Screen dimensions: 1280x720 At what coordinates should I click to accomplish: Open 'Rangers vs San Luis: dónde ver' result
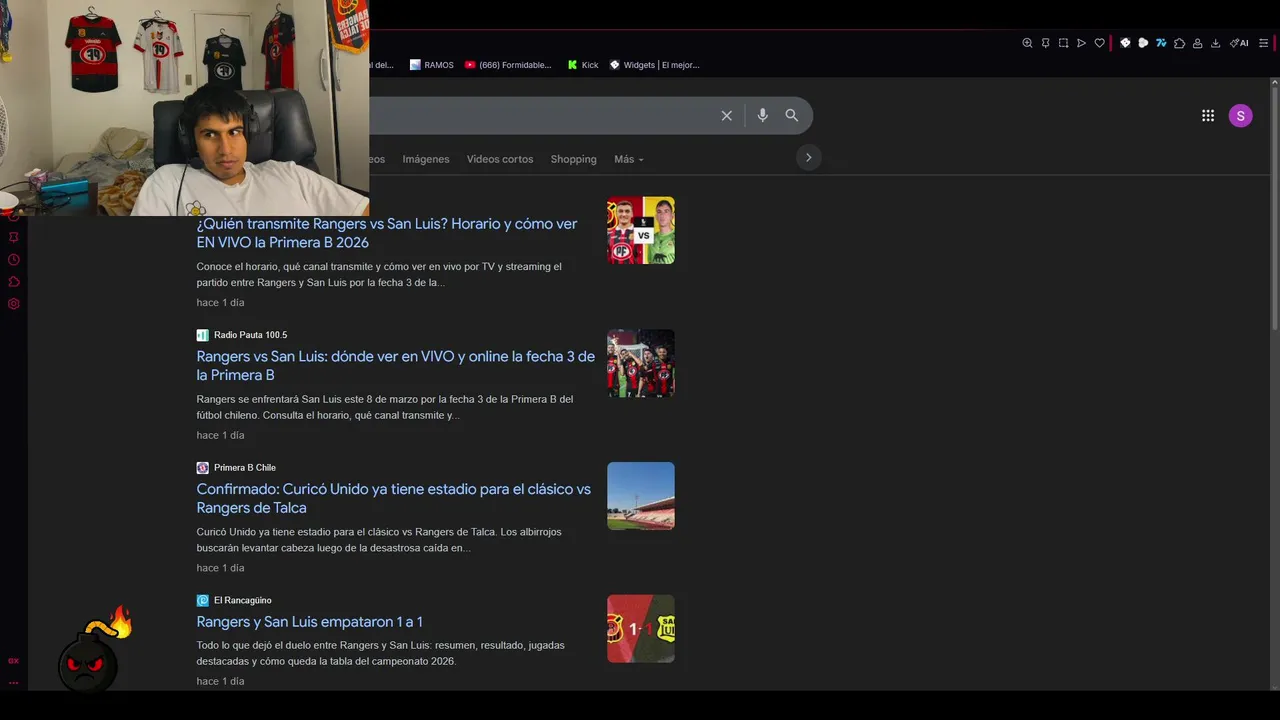395,366
